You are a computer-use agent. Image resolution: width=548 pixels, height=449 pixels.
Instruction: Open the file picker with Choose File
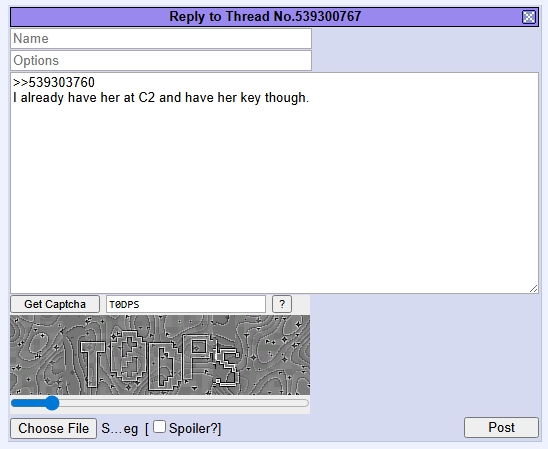(53, 428)
